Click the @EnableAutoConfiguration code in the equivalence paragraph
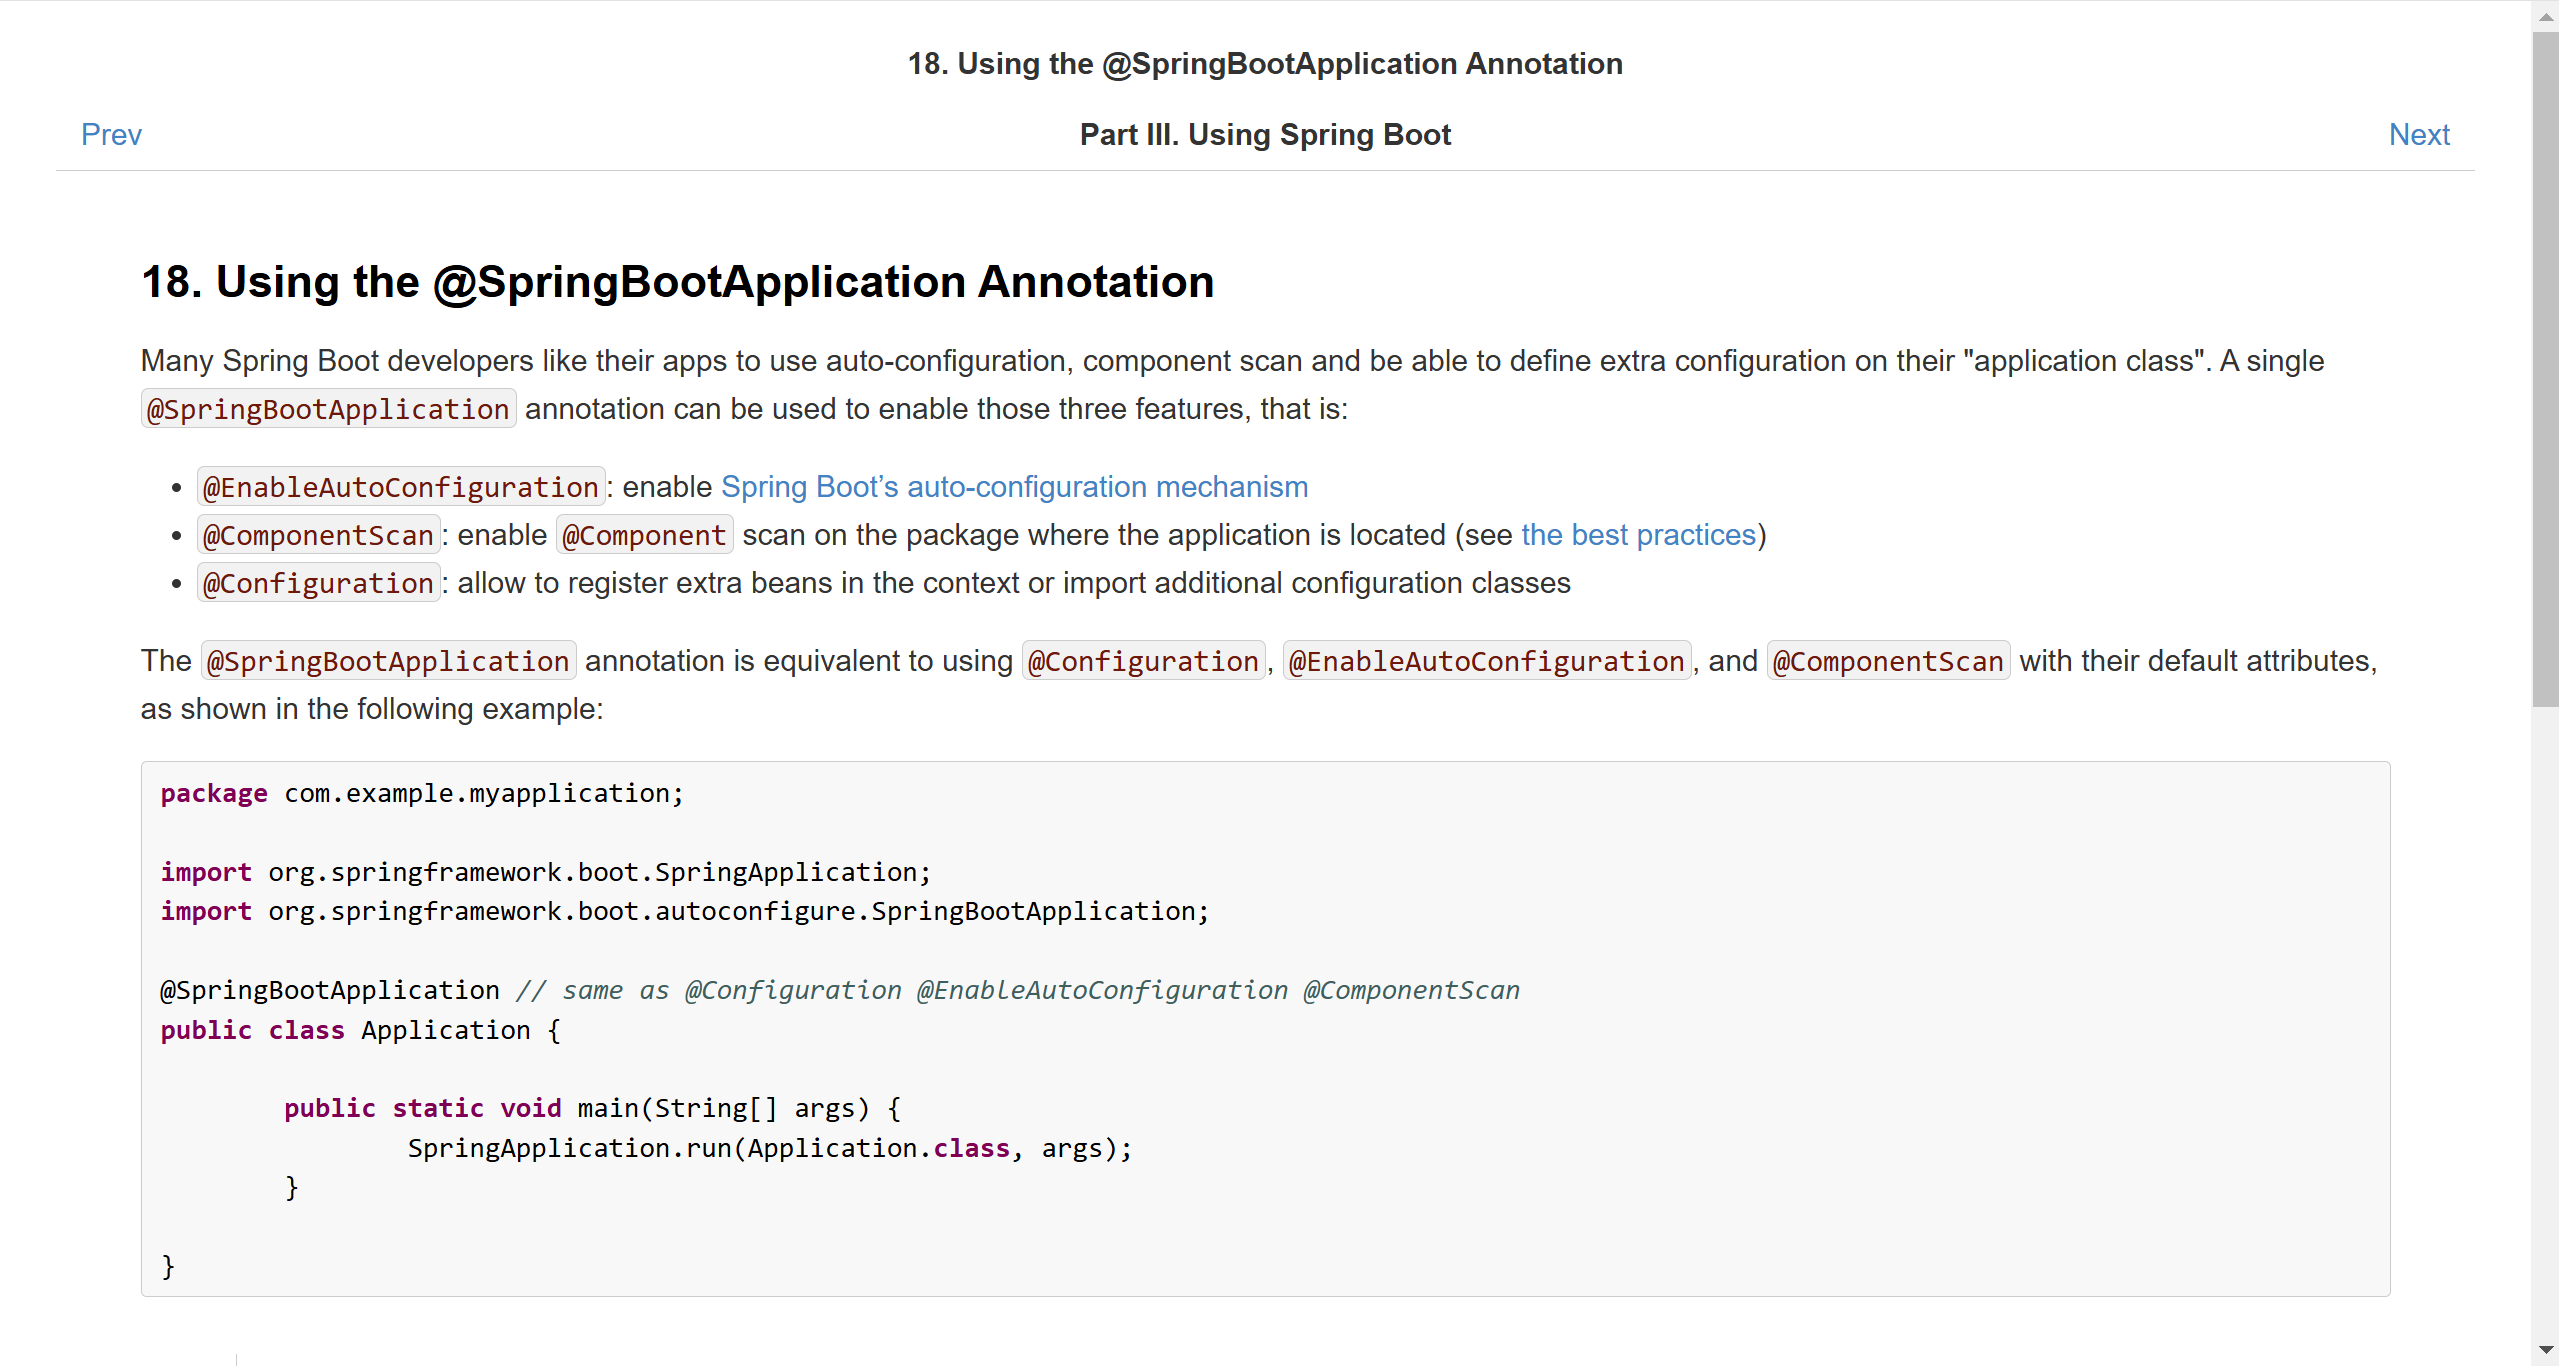This screenshot has height=1366, width=2559. (1486, 661)
